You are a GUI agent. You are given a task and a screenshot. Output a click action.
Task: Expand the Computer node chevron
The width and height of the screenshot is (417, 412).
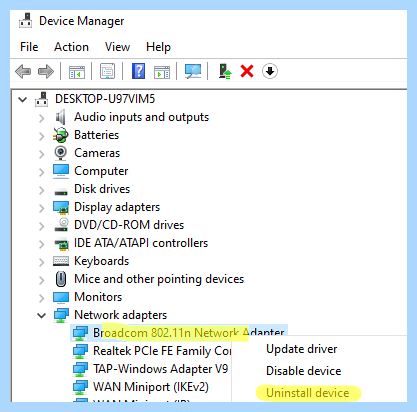41,172
